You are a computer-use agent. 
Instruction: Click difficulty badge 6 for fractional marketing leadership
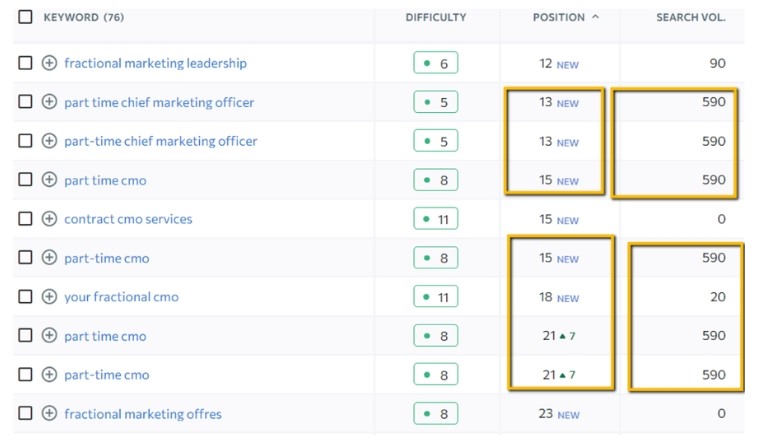[436, 63]
